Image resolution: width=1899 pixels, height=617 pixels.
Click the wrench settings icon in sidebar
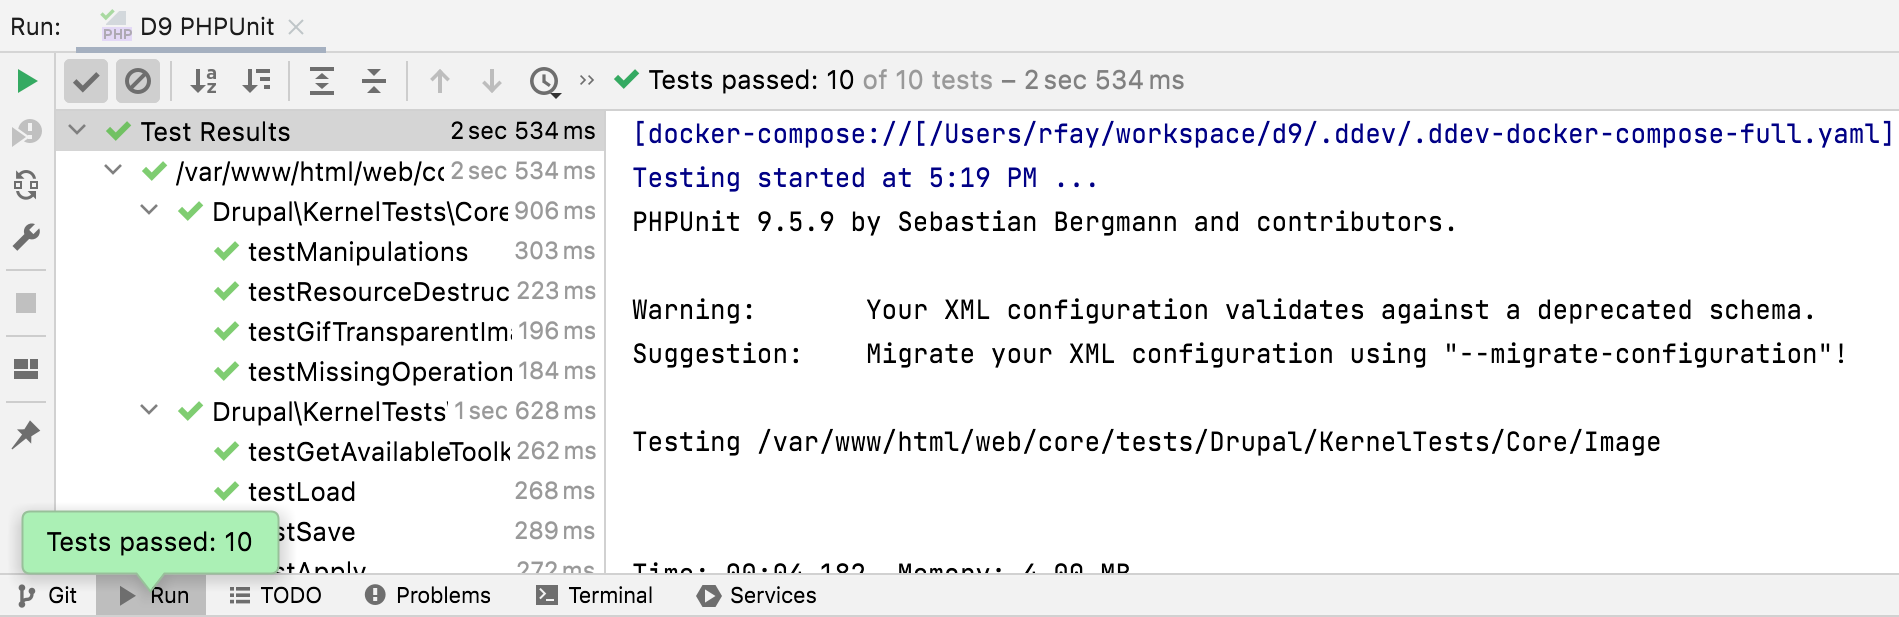[x=27, y=237]
